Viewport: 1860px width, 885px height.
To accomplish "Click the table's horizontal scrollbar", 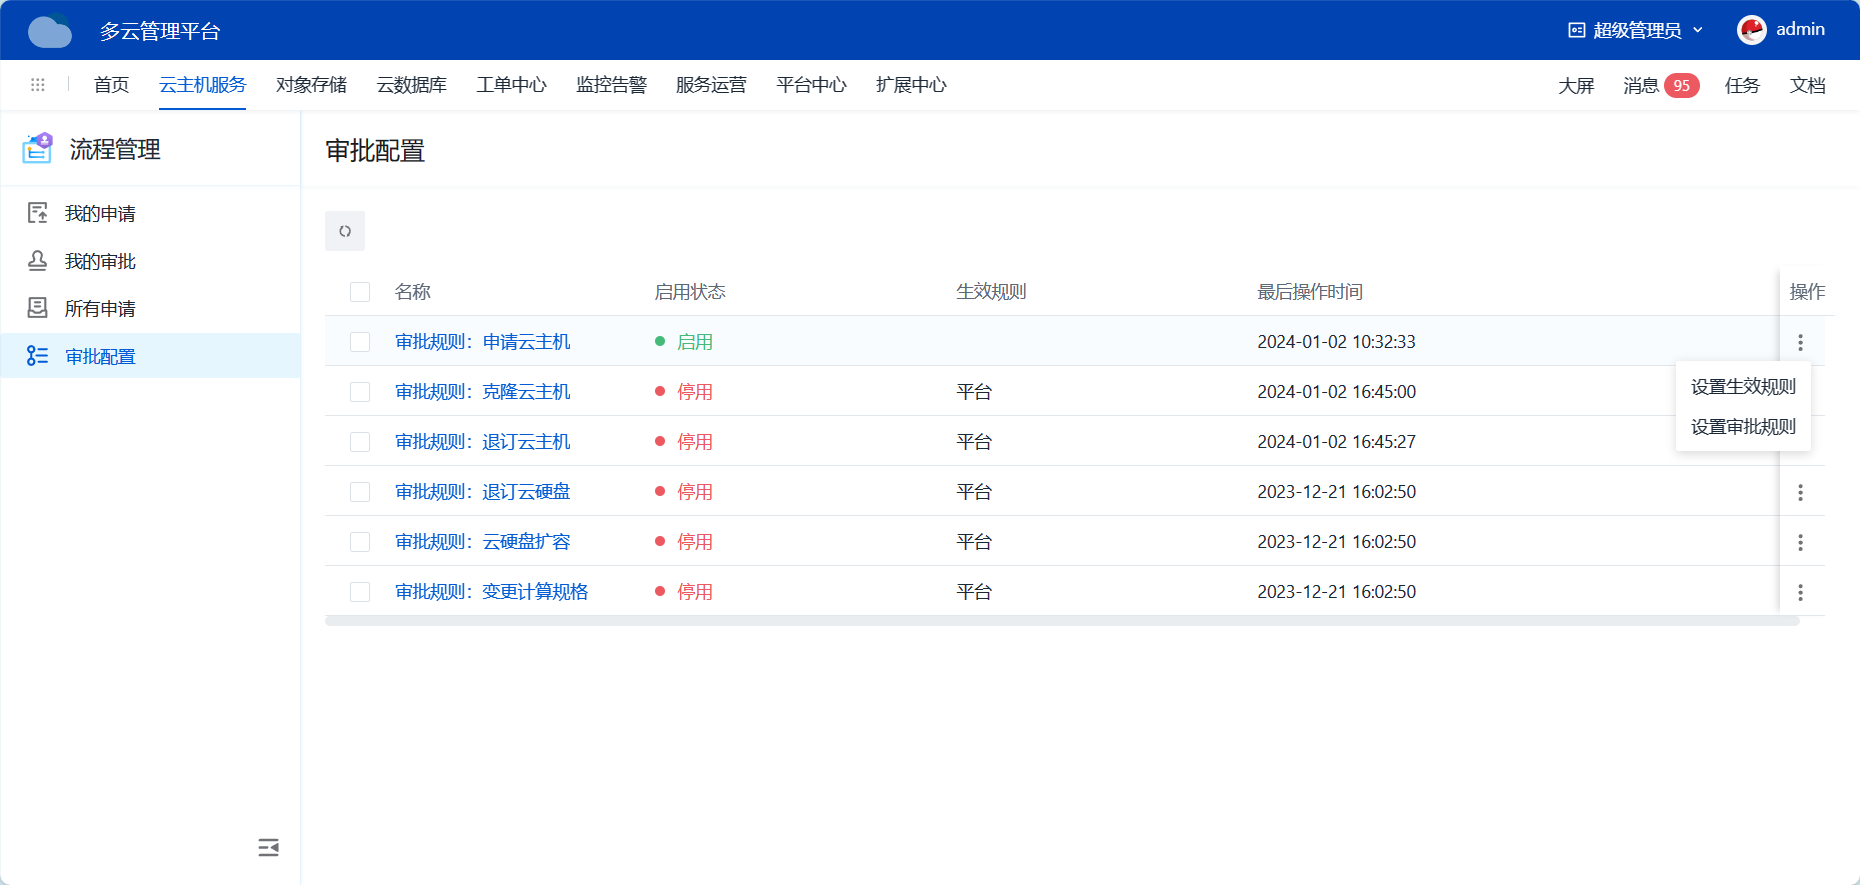I will [x=1062, y=621].
